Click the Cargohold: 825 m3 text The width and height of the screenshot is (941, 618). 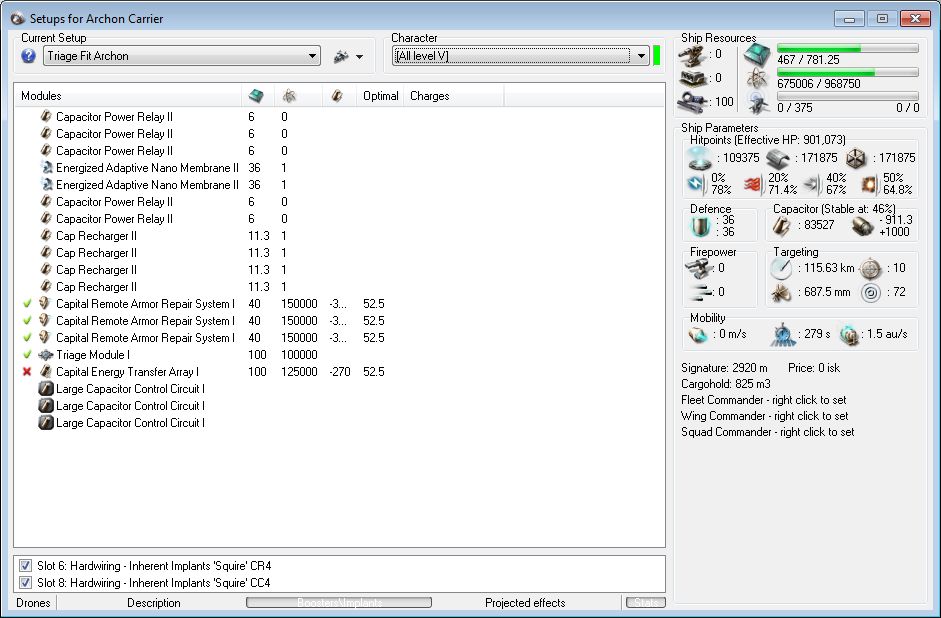(x=726, y=384)
